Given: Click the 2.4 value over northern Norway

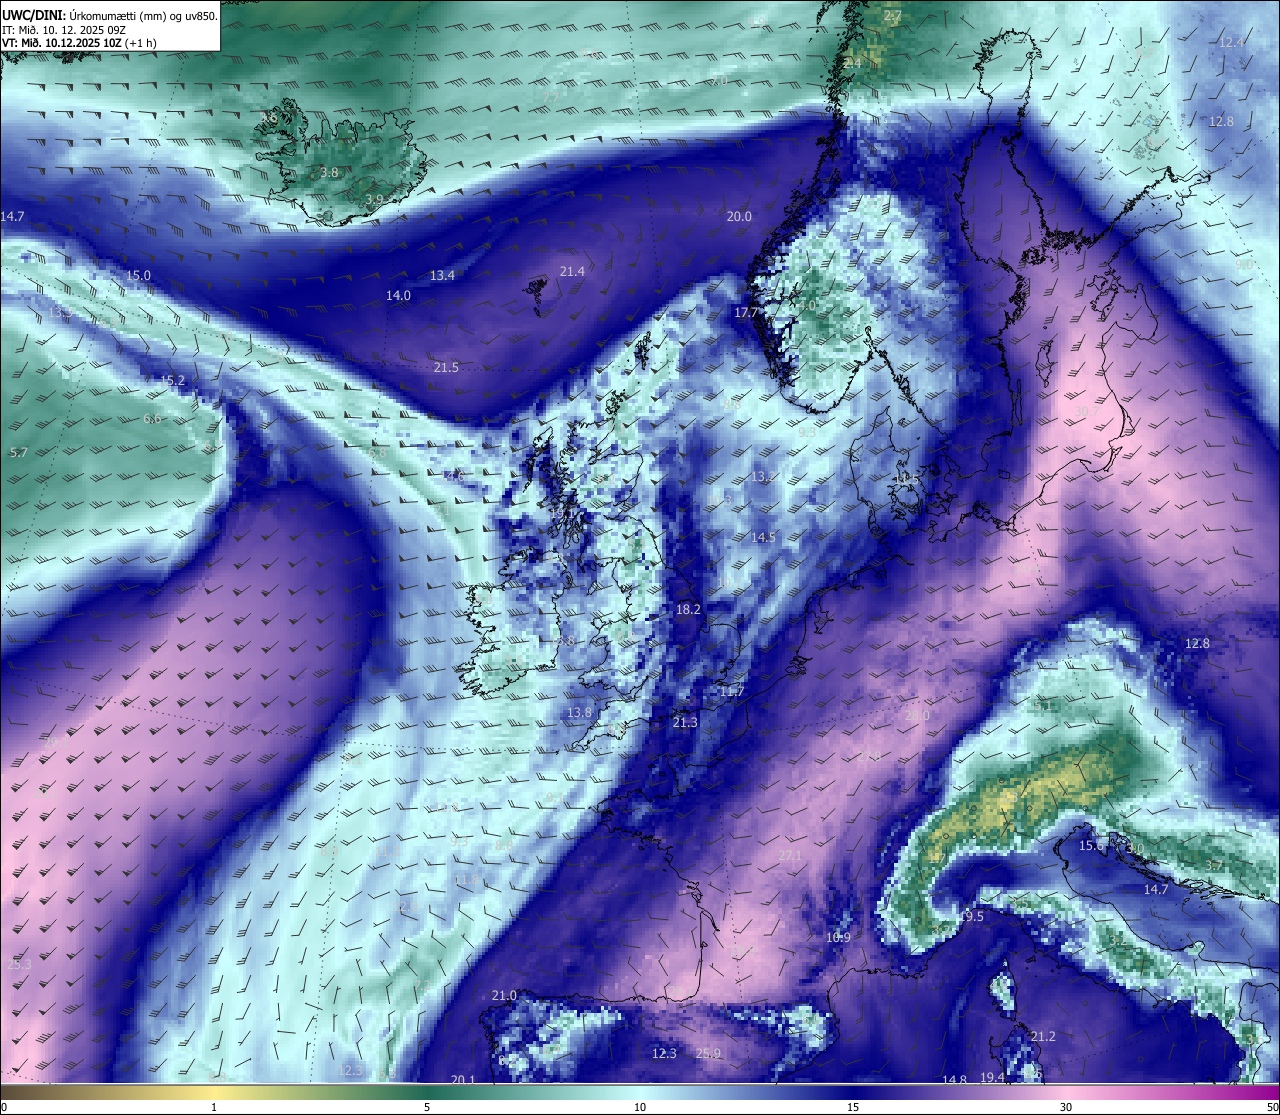Looking at the screenshot, I should (851, 62).
